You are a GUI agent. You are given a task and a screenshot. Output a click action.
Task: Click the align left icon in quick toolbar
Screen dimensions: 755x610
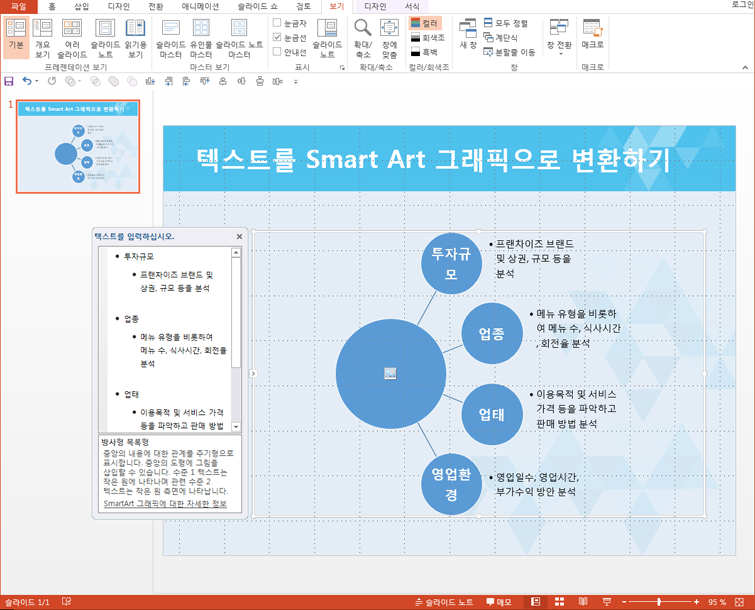pyautogui.click(x=186, y=81)
